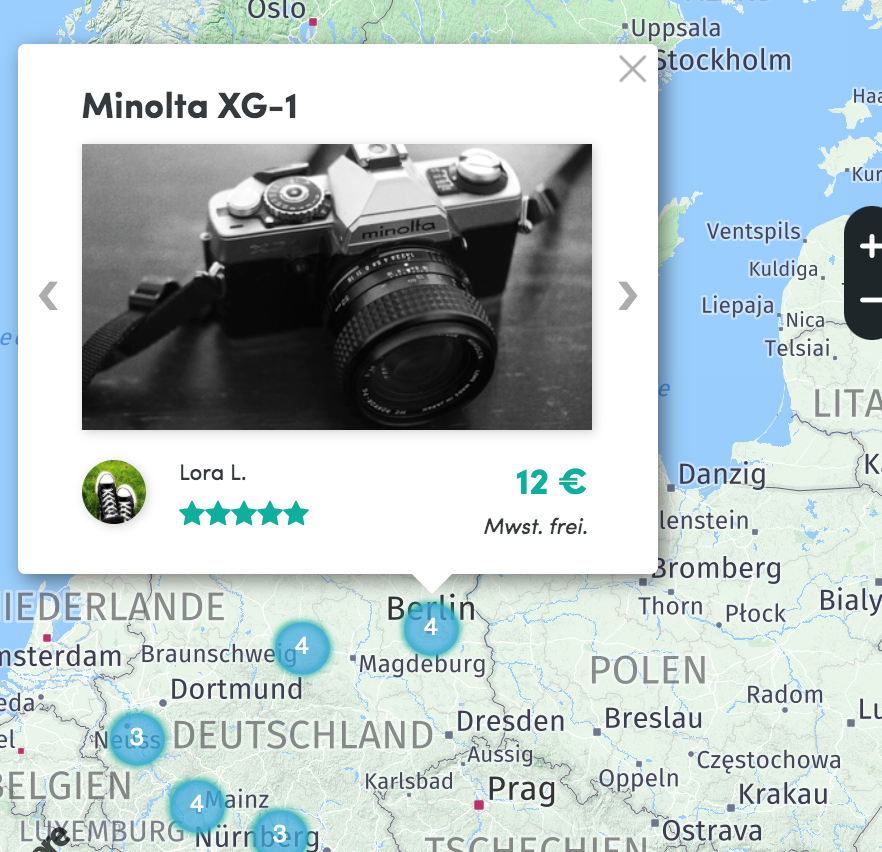The height and width of the screenshot is (852, 882).
Task: Show the previous camera photo
Action: tap(48, 295)
